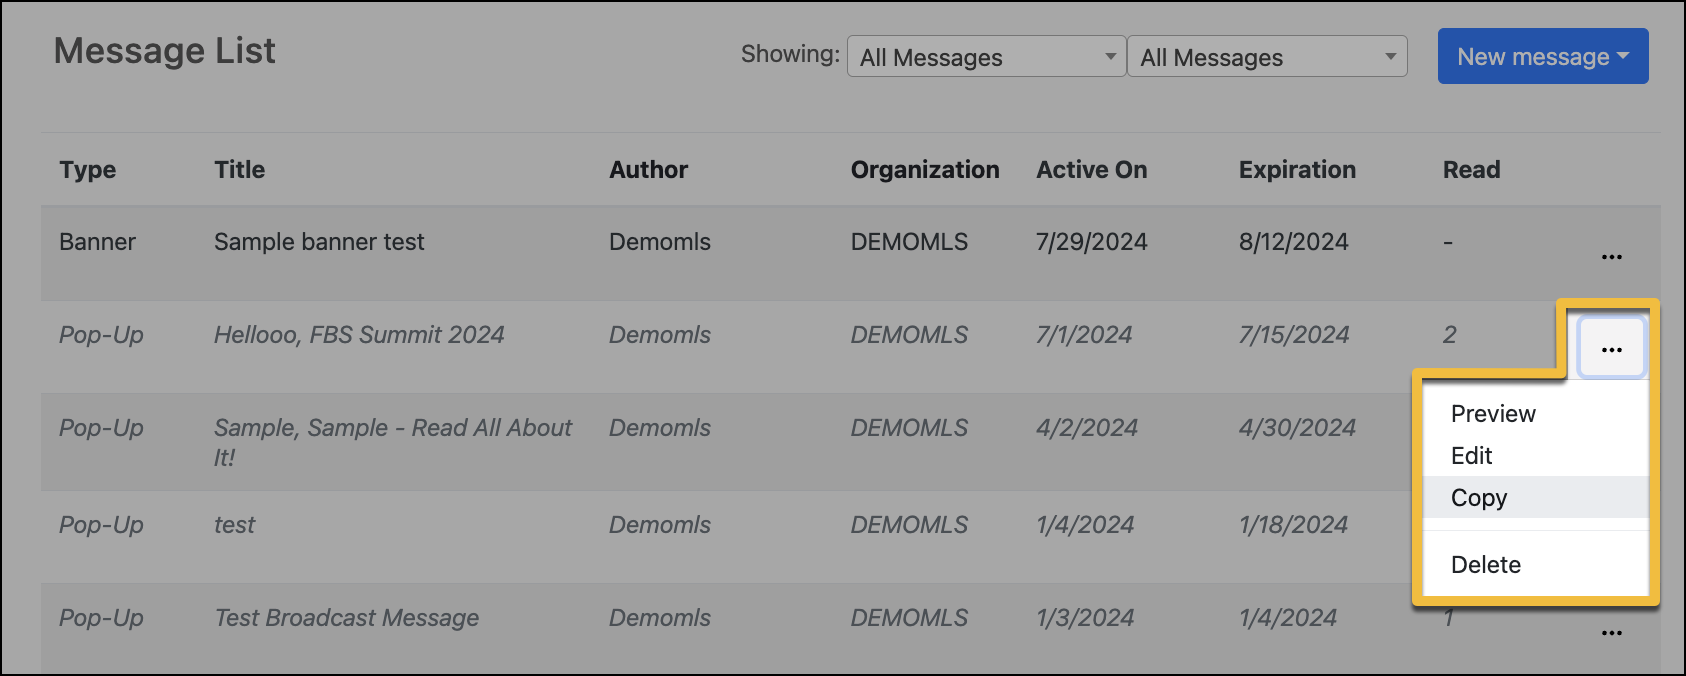Screen dimensions: 1686x676
Task: Click the read count 2 cell
Action: 1450,335
